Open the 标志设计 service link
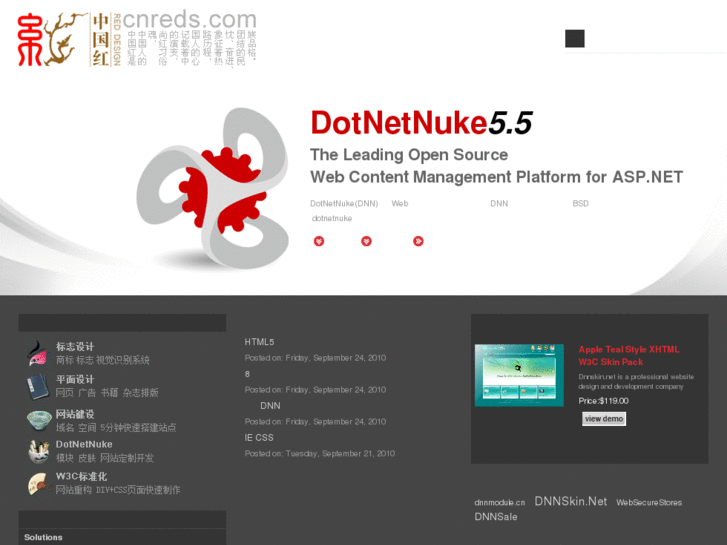The image size is (727, 545). 75,346
